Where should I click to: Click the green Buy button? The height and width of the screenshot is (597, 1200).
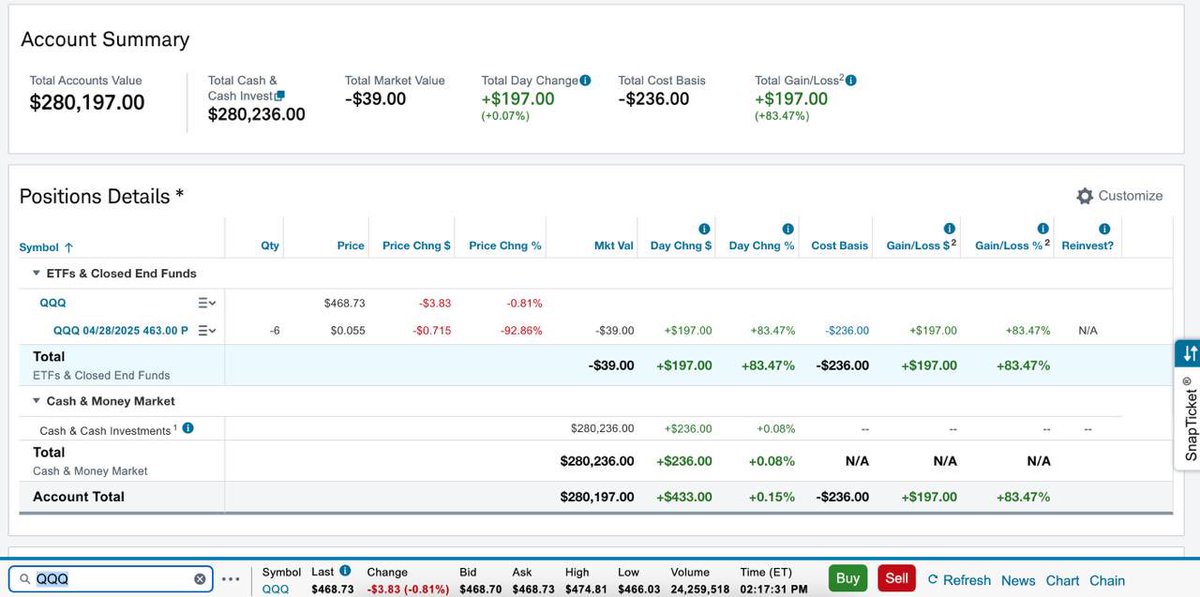(848, 578)
